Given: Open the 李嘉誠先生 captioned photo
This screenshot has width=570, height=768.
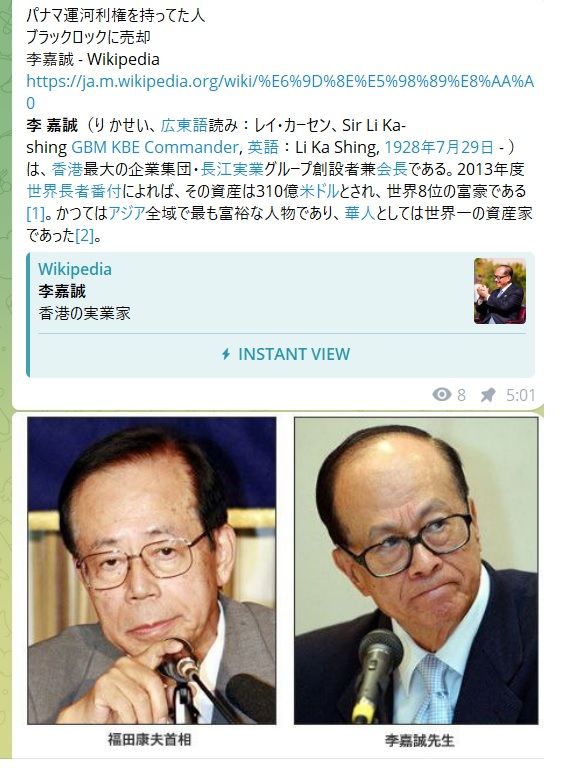Looking at the screenshot, I should pyautogui.click(x=416, y=571).
